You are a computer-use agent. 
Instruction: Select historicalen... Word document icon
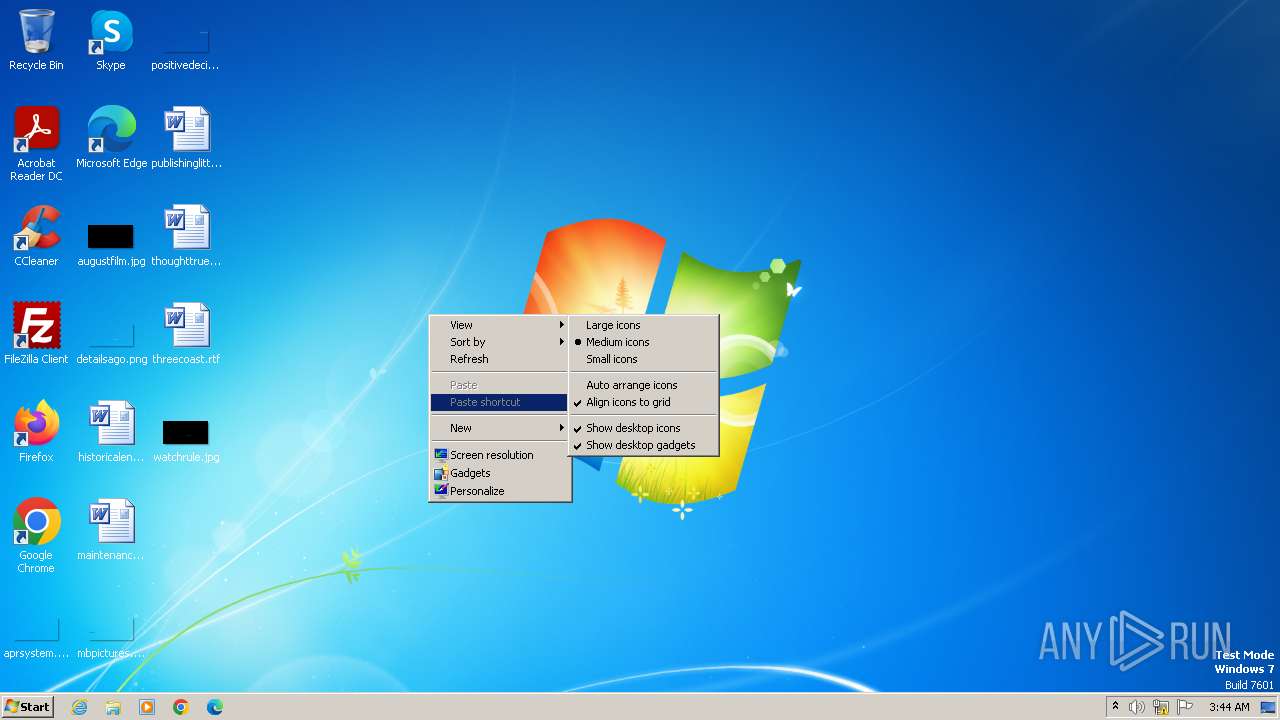111,432
